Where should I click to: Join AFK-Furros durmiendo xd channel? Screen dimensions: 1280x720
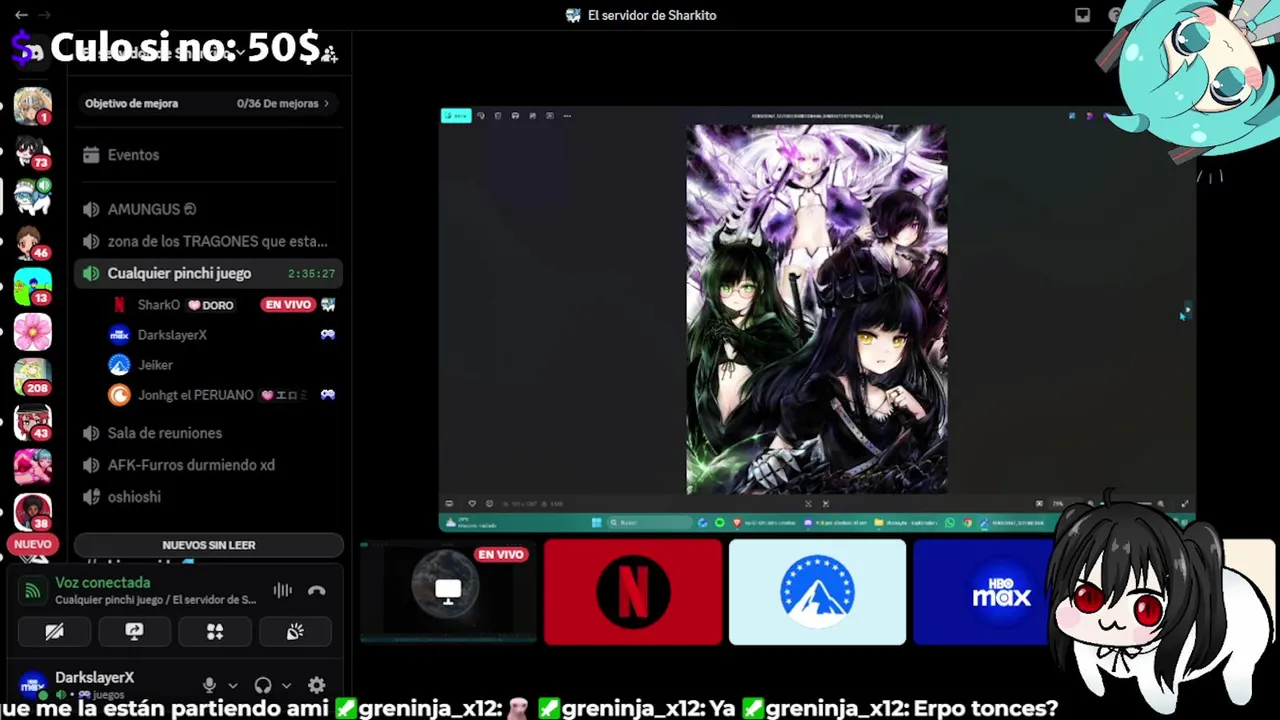click(x=208, y=465)
